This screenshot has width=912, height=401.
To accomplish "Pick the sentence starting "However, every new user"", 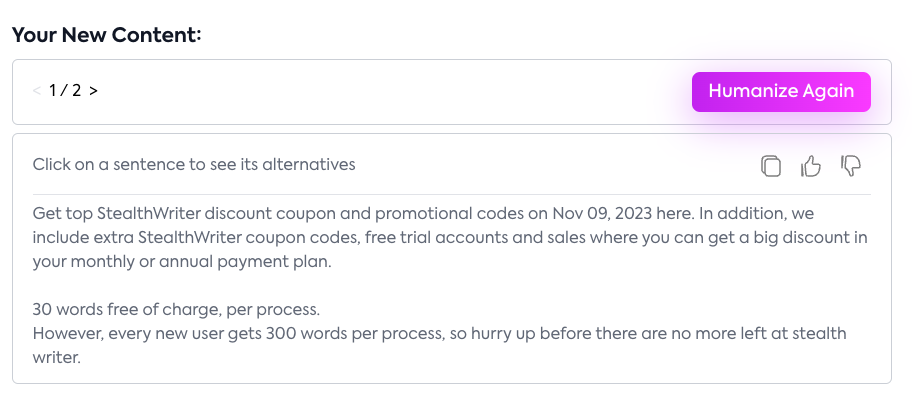I will pyautogui.click(x=300, y=332).
